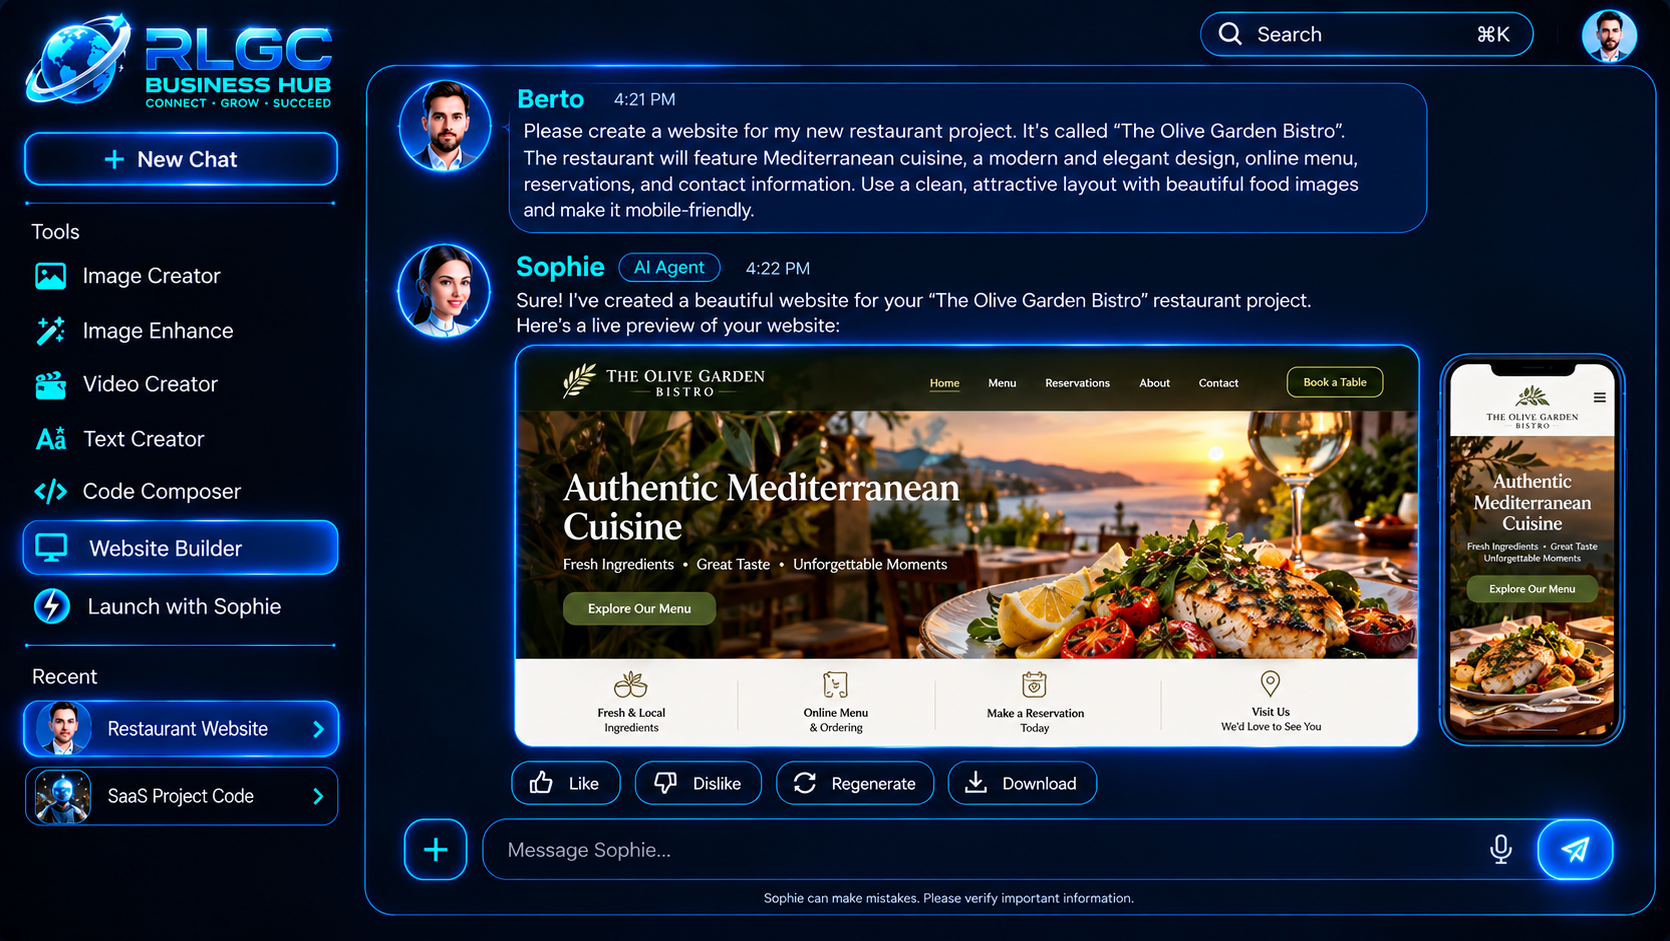Select Website Builder in the sidebar
This screenshot has height=941, width=1670.
(x=181, y=548)
